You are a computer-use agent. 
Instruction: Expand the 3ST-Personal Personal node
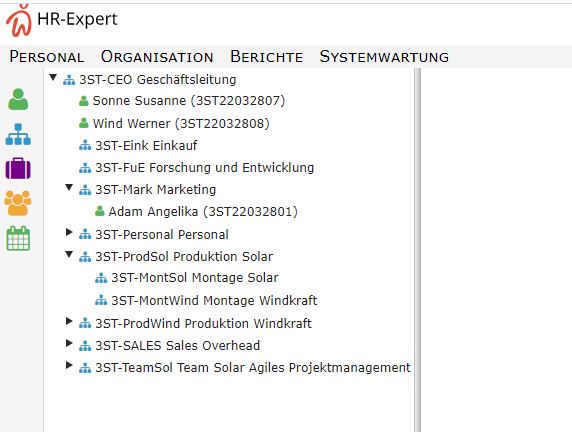69,232
